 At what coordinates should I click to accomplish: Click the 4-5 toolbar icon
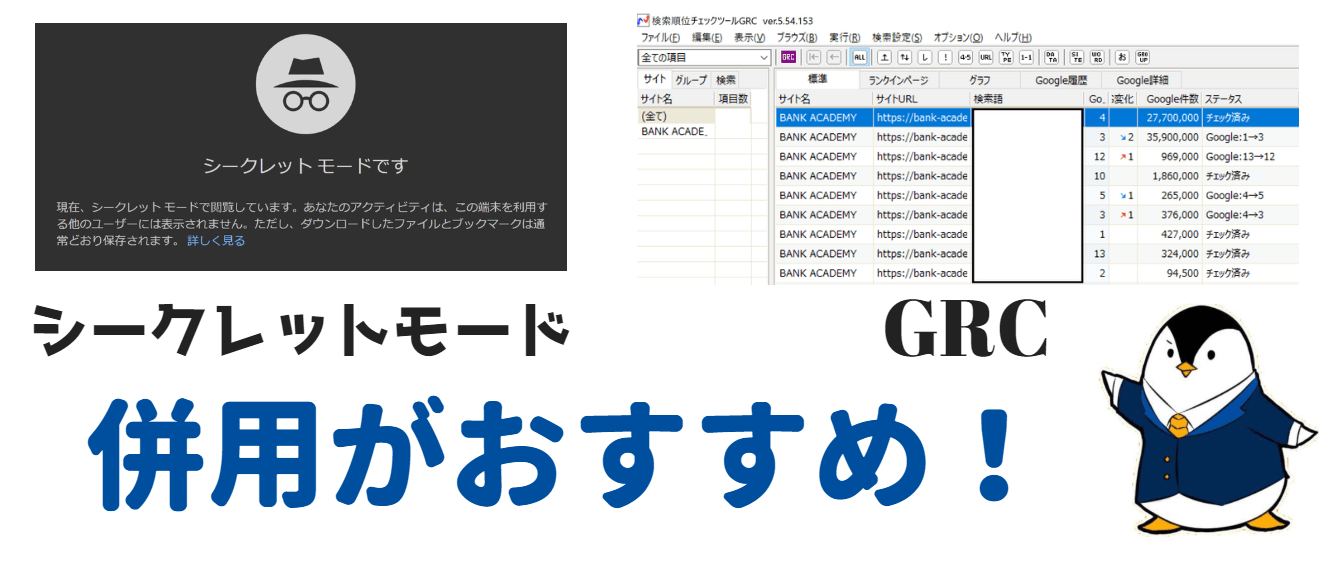[965, 57]
